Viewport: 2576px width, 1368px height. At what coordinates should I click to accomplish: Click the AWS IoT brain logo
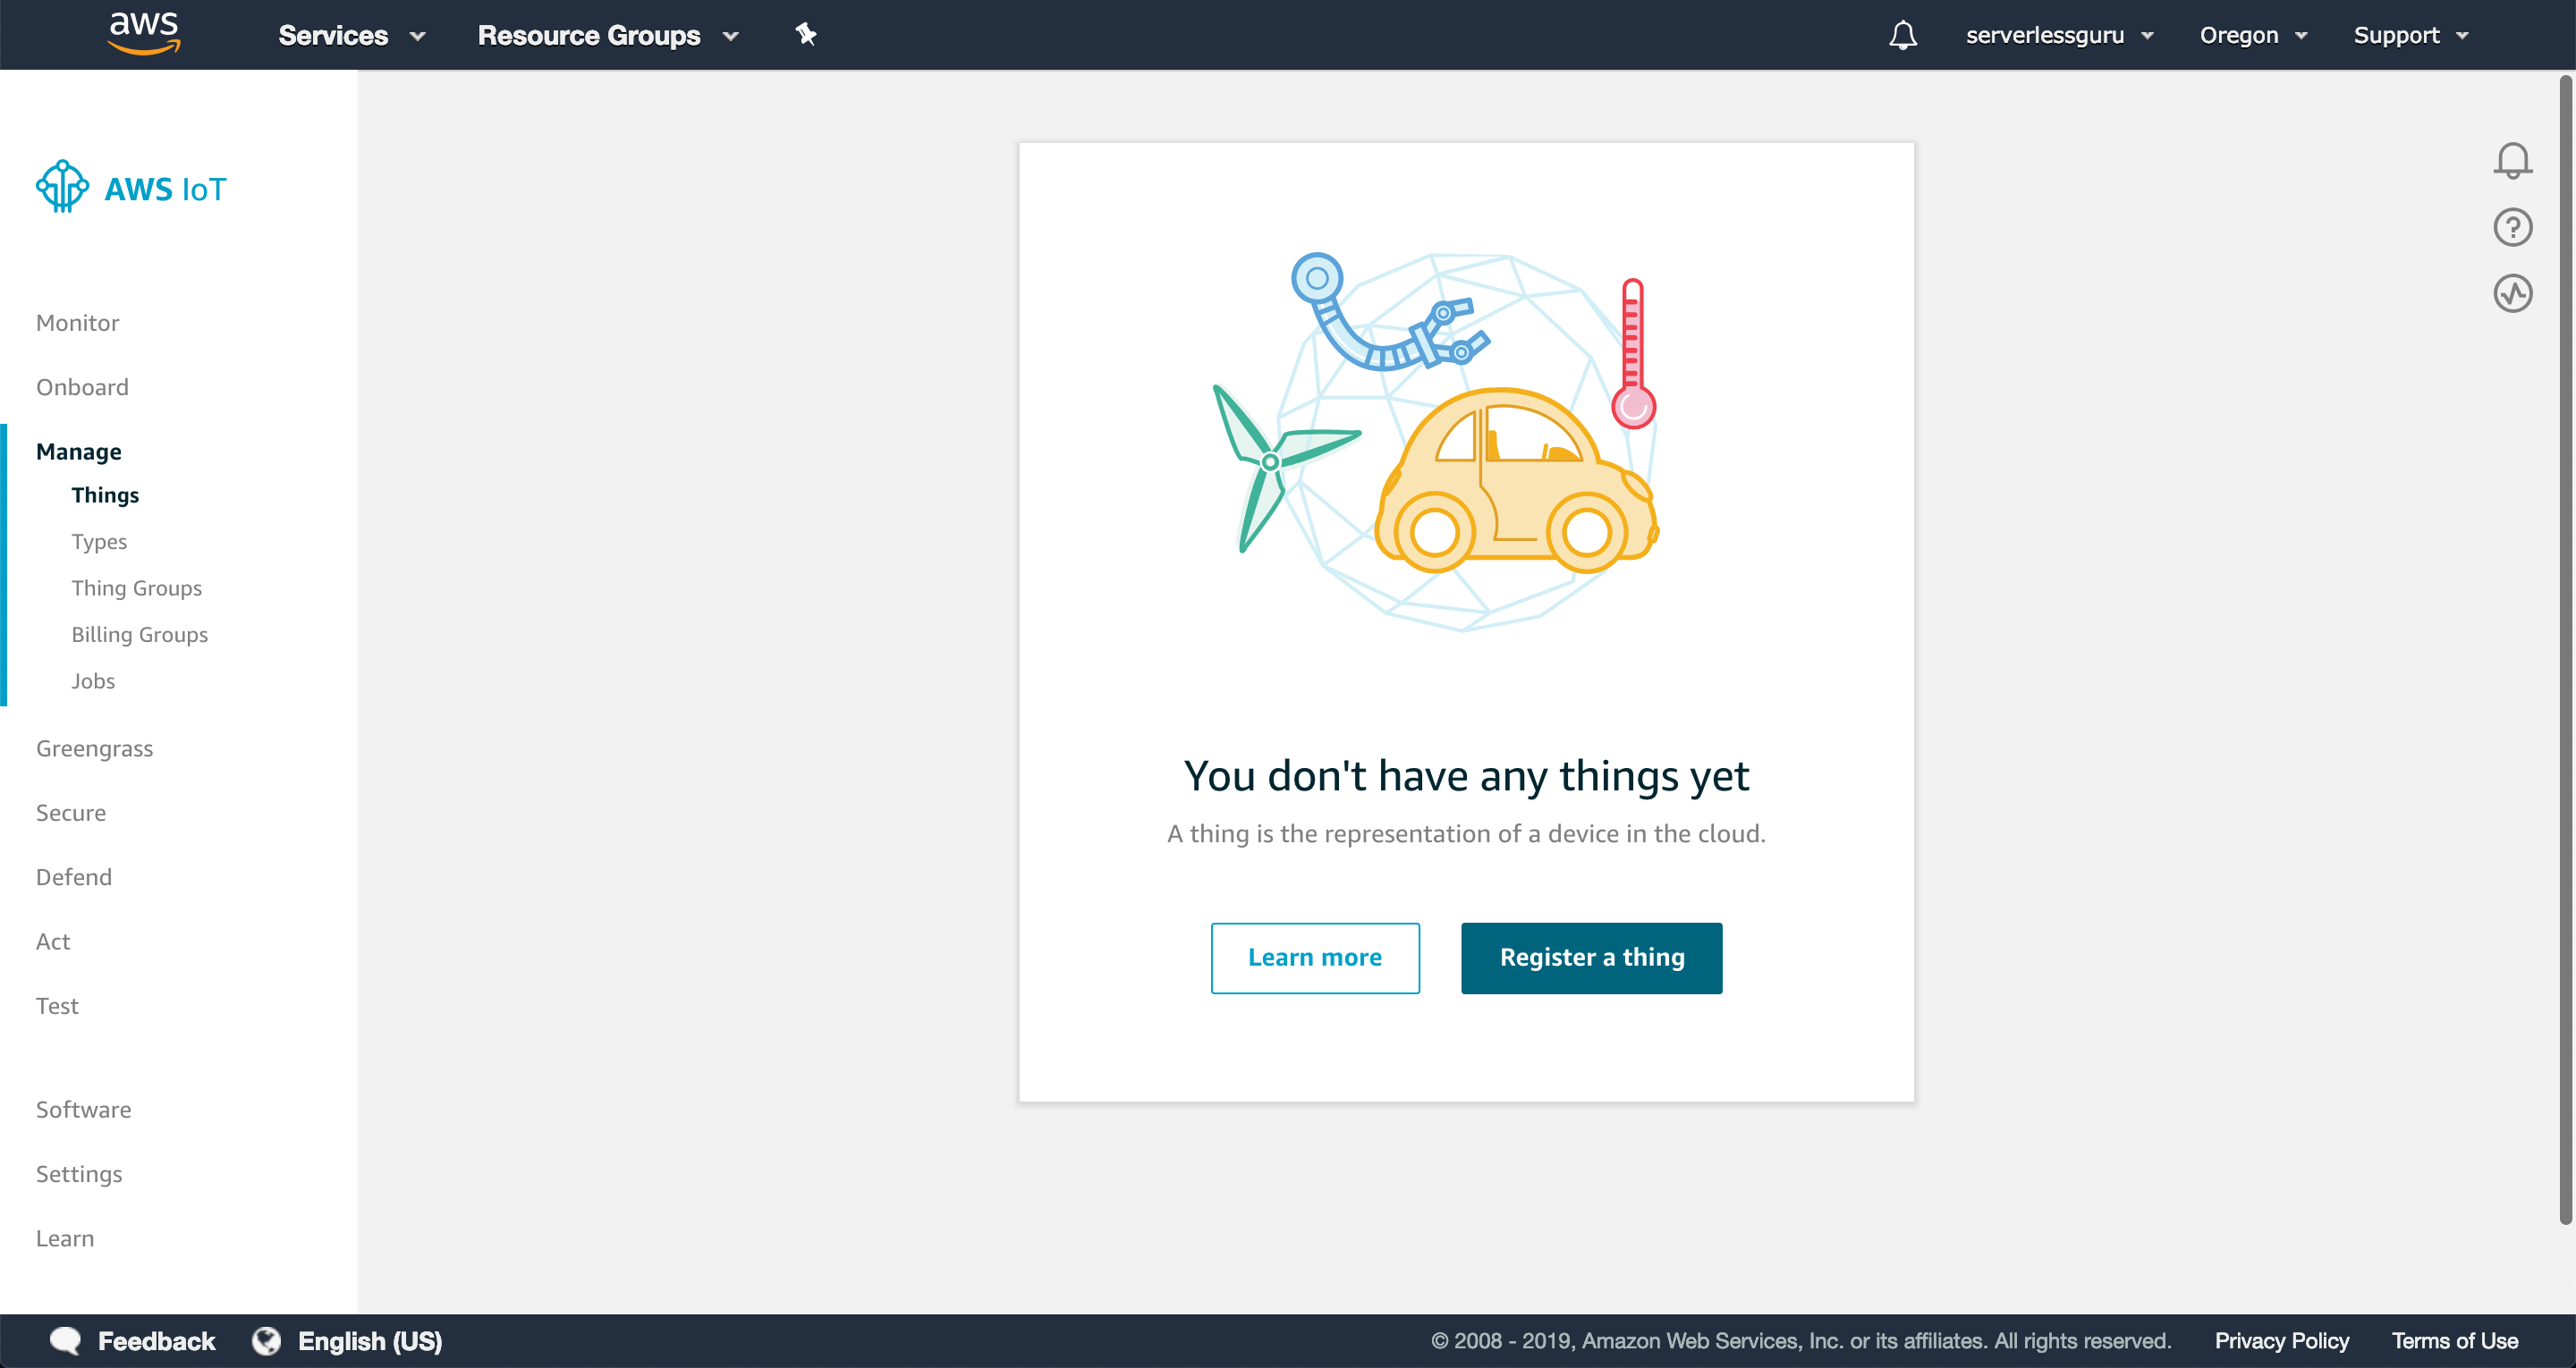62,187
